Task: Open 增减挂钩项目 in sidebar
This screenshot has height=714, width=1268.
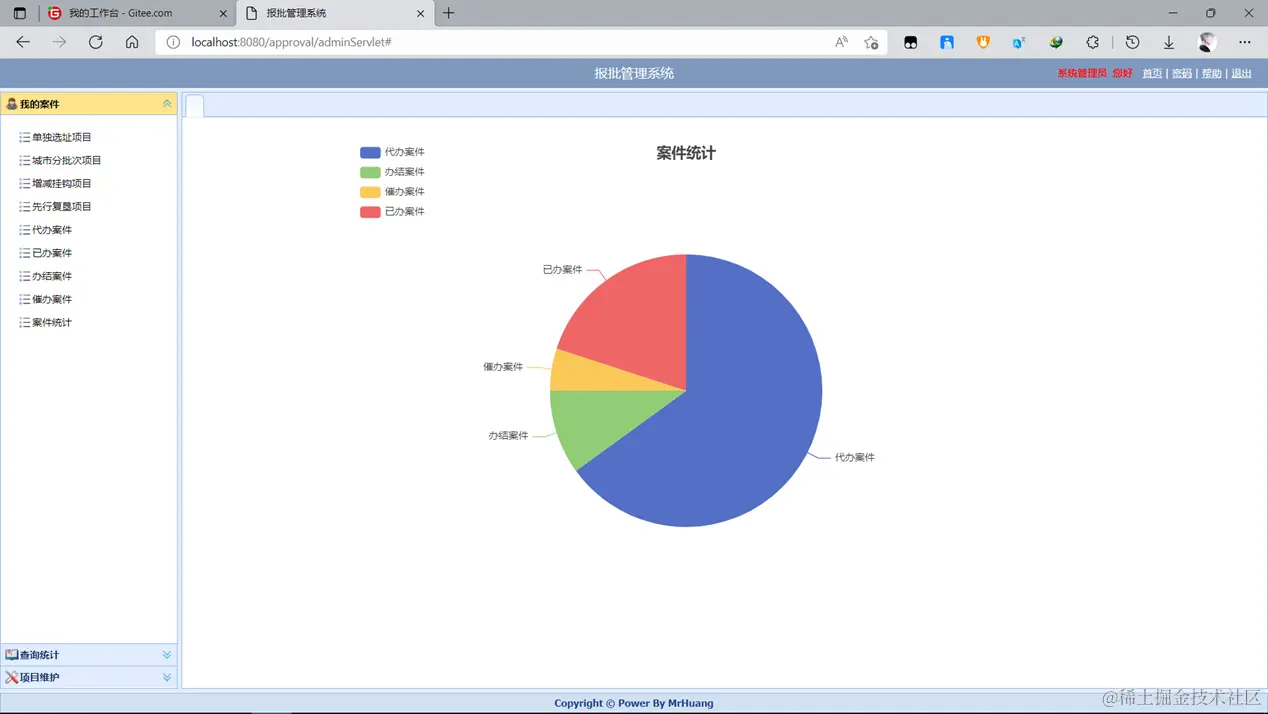Action: [62, 183]
